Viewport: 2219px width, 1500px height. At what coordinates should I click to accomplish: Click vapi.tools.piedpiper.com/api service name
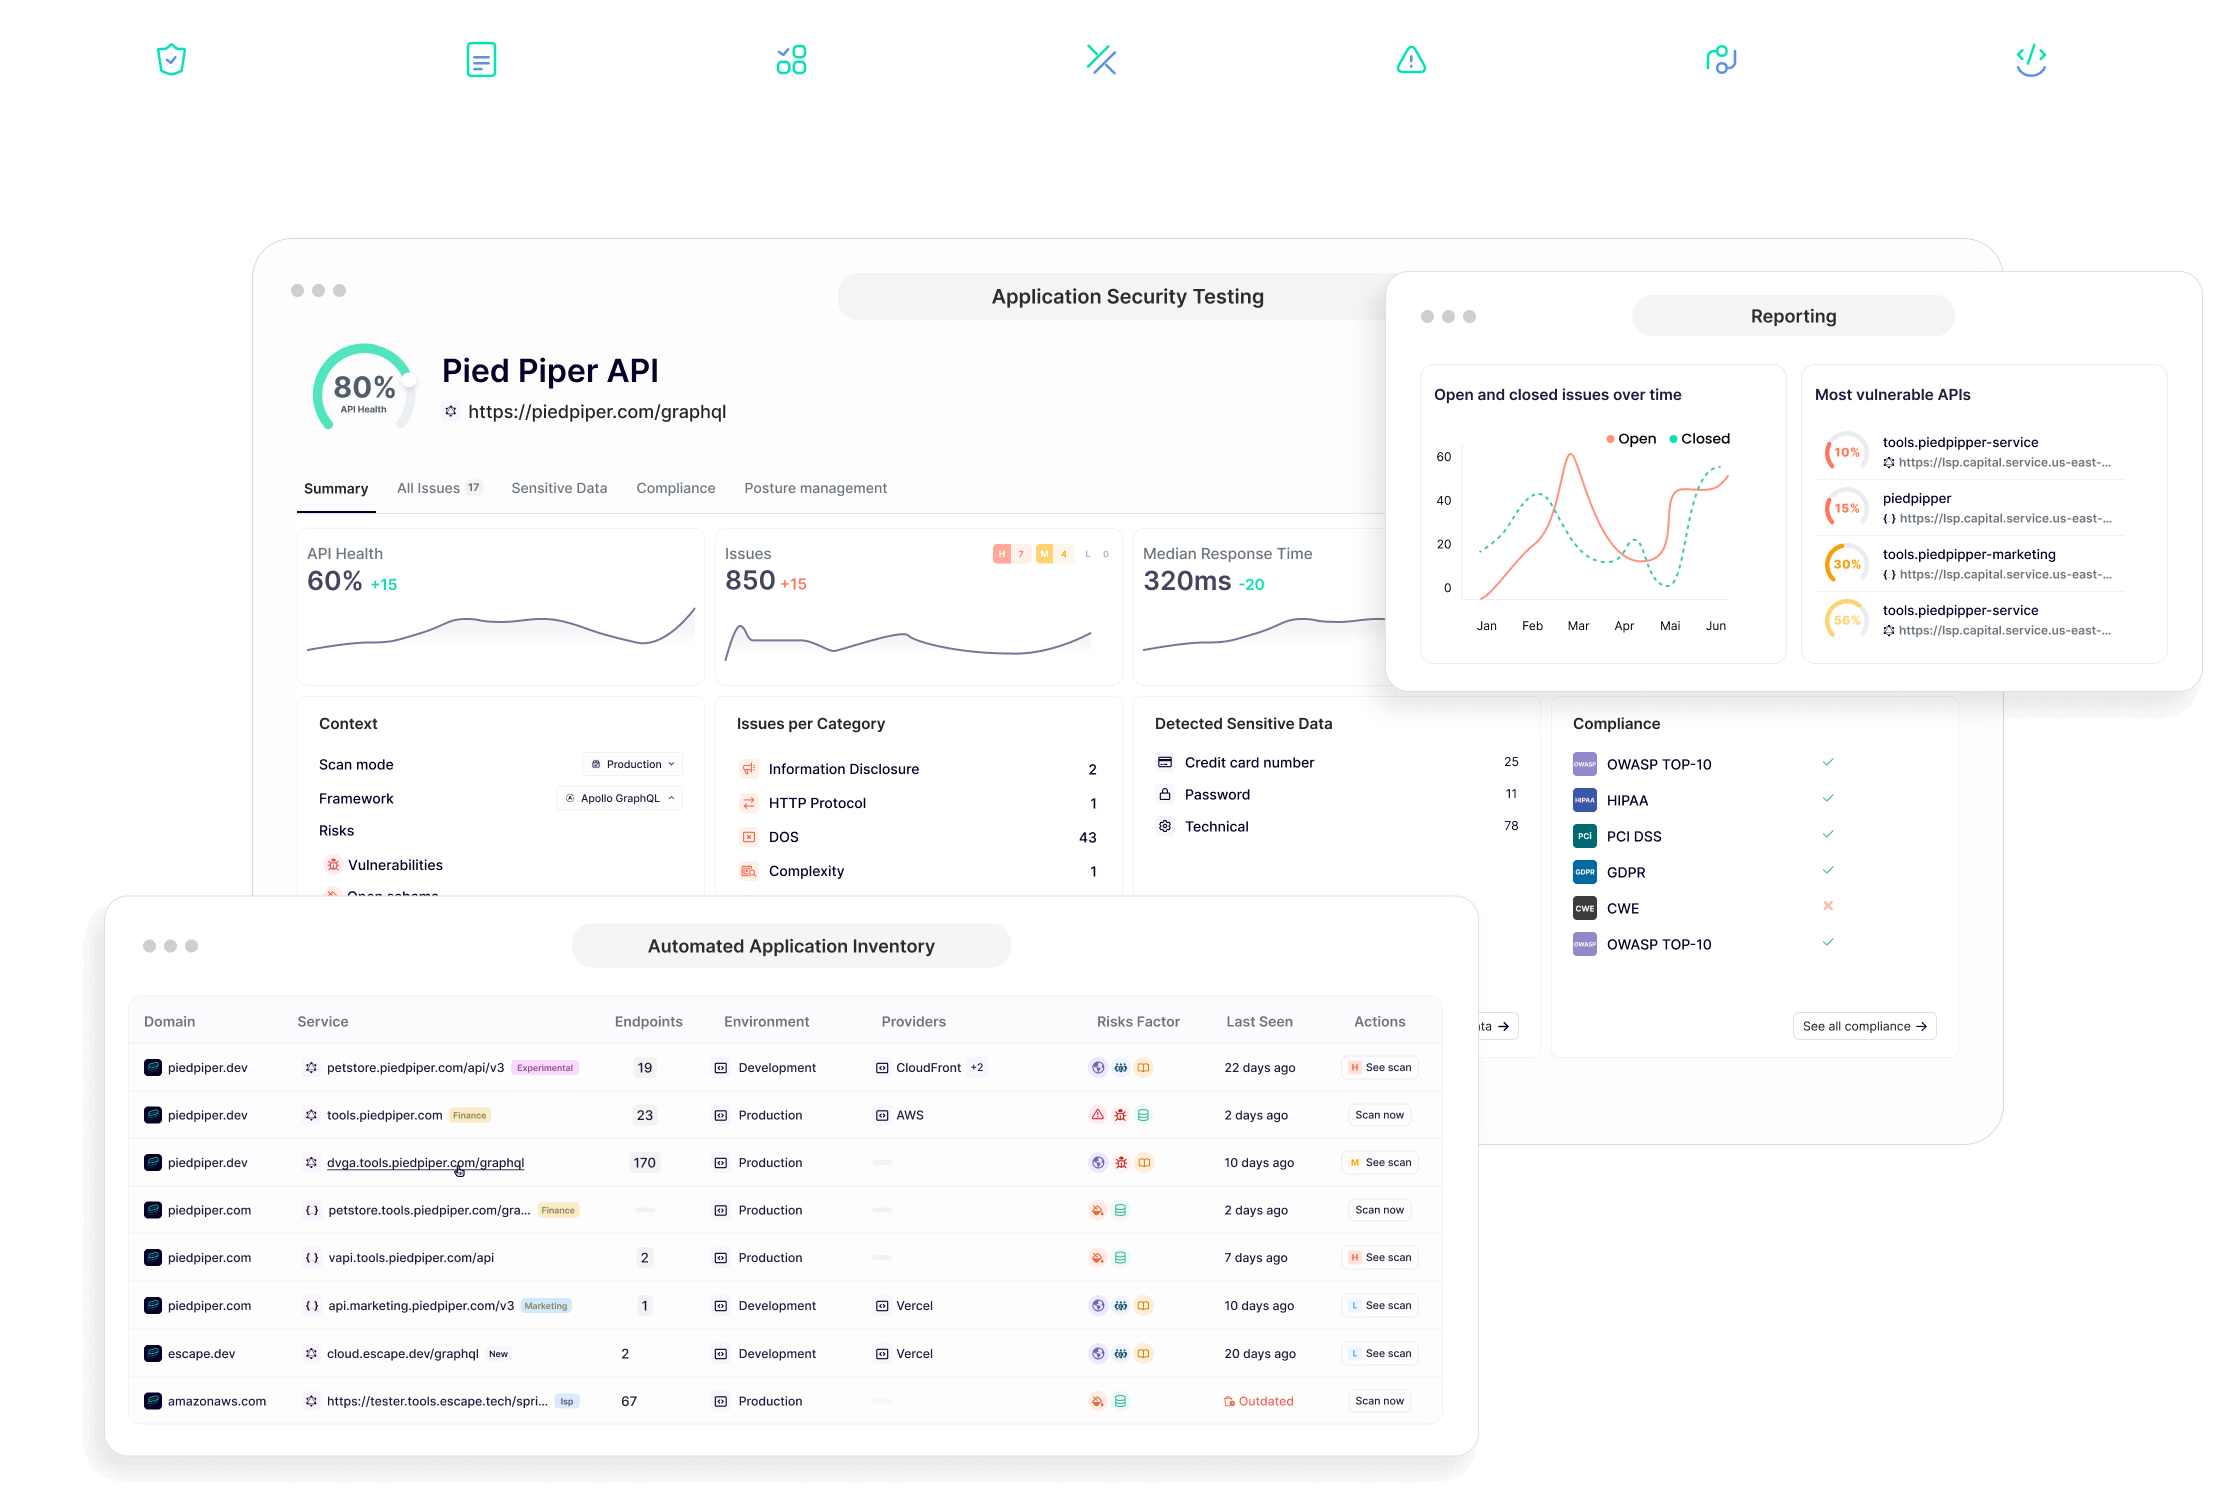coord(411,1258)
